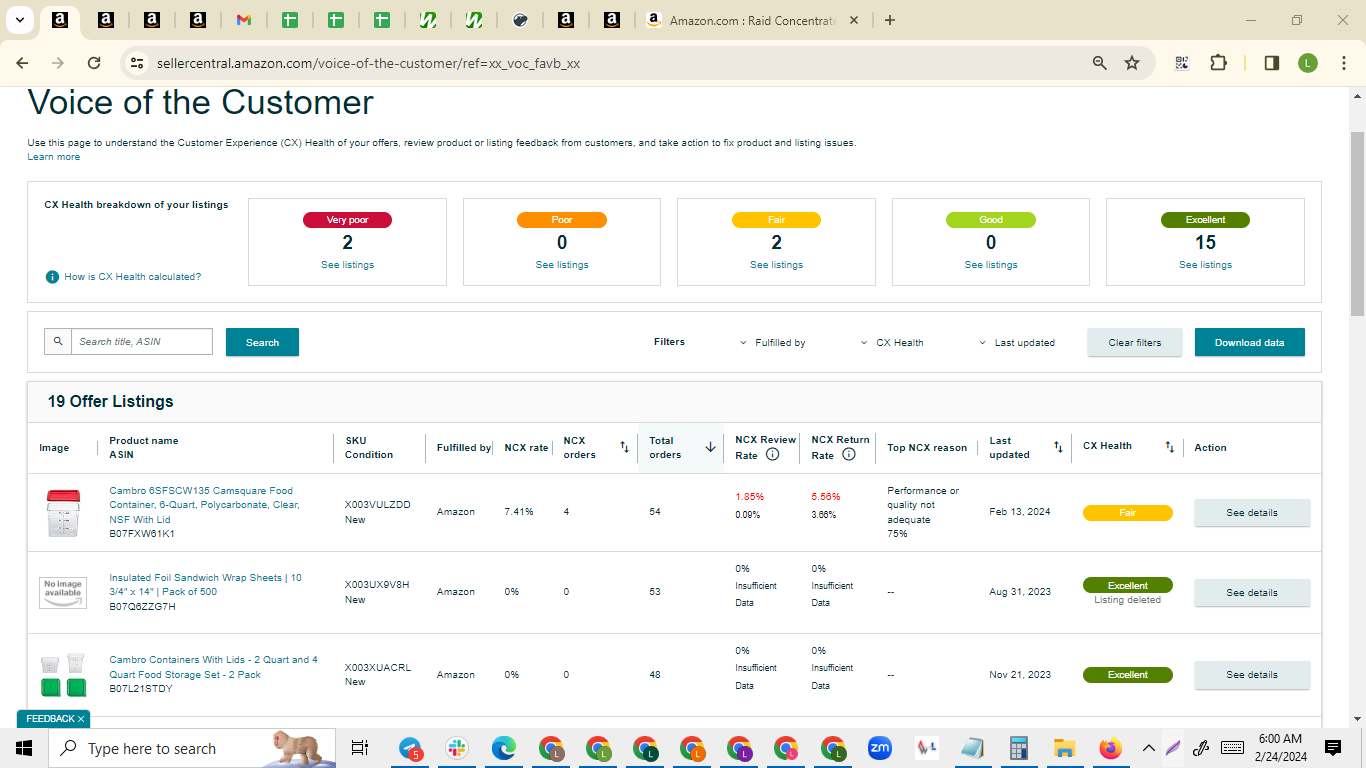Viewport: 1366px width, 768px height.
Task: Sort by Total orders using the arrow
Action: pyautogui.click(x=710, y=447)
